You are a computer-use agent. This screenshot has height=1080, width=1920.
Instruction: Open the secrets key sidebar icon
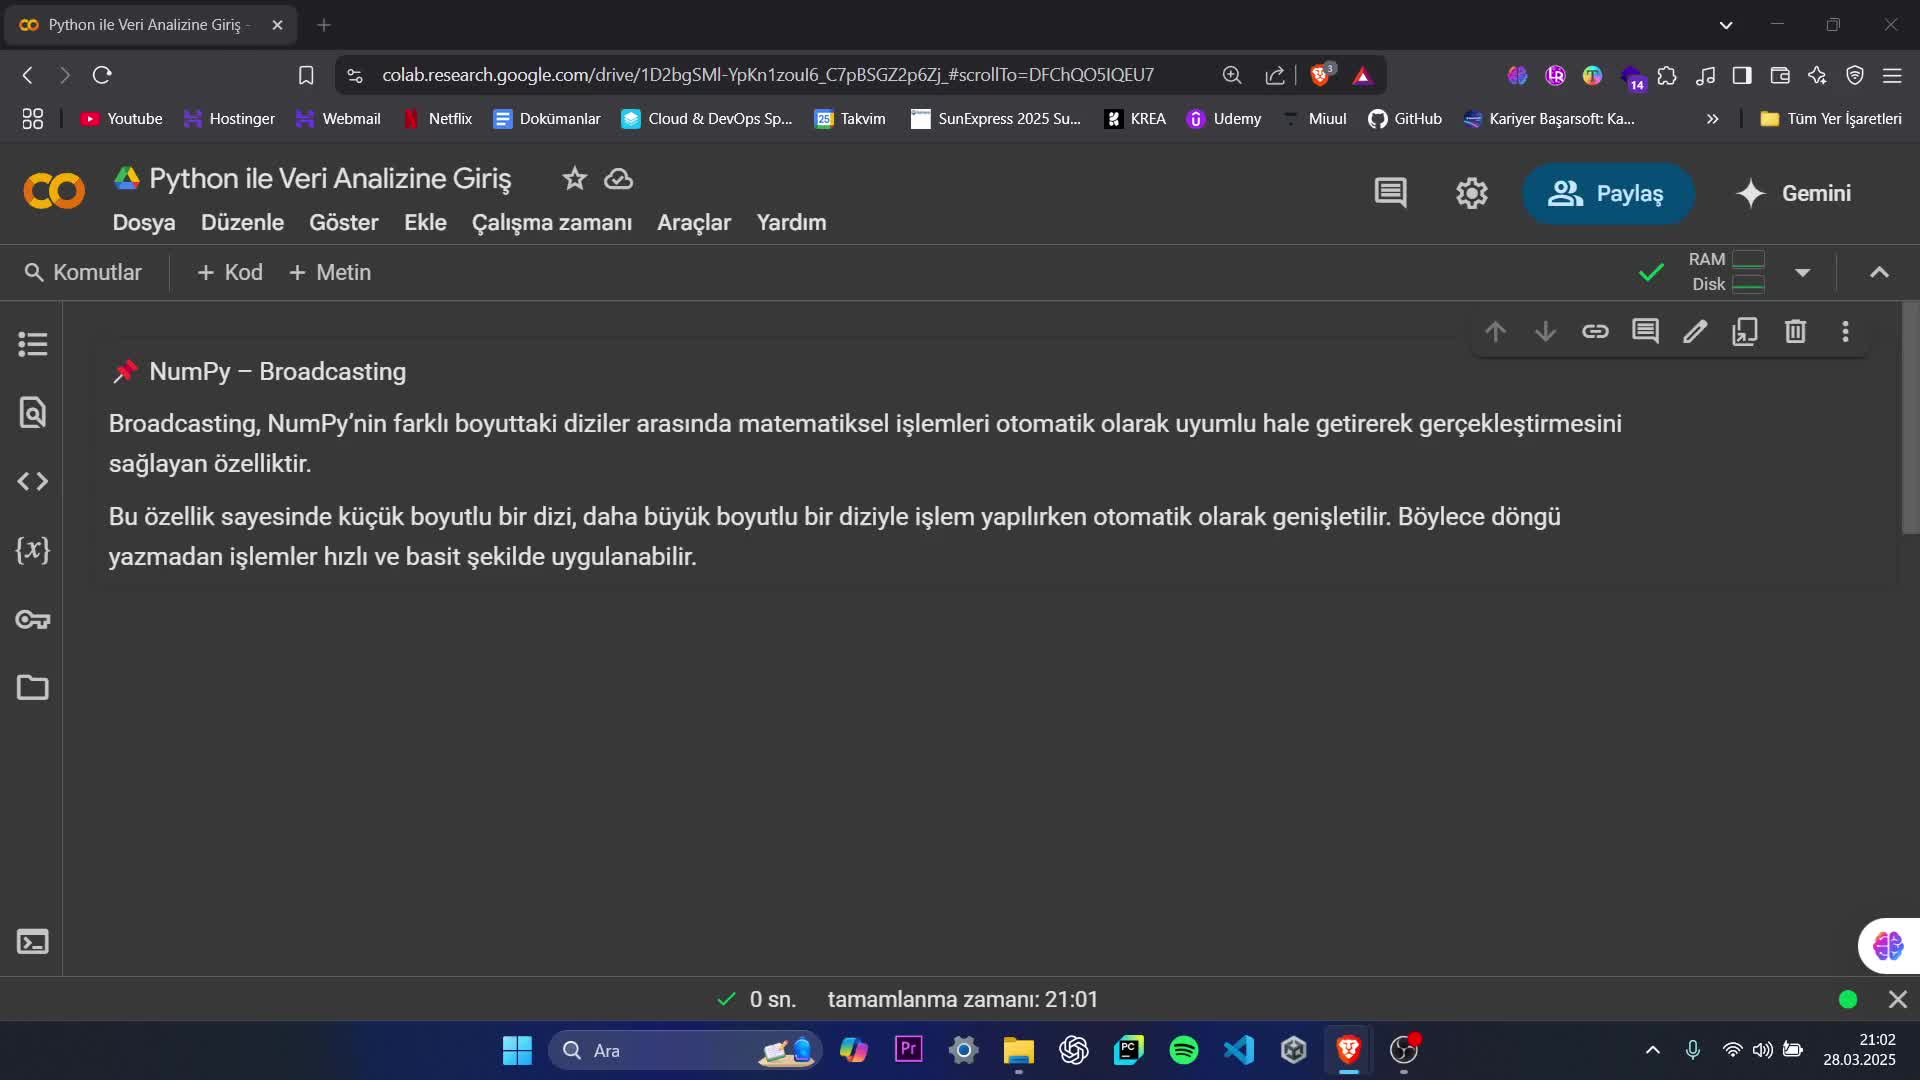(33, 619)
